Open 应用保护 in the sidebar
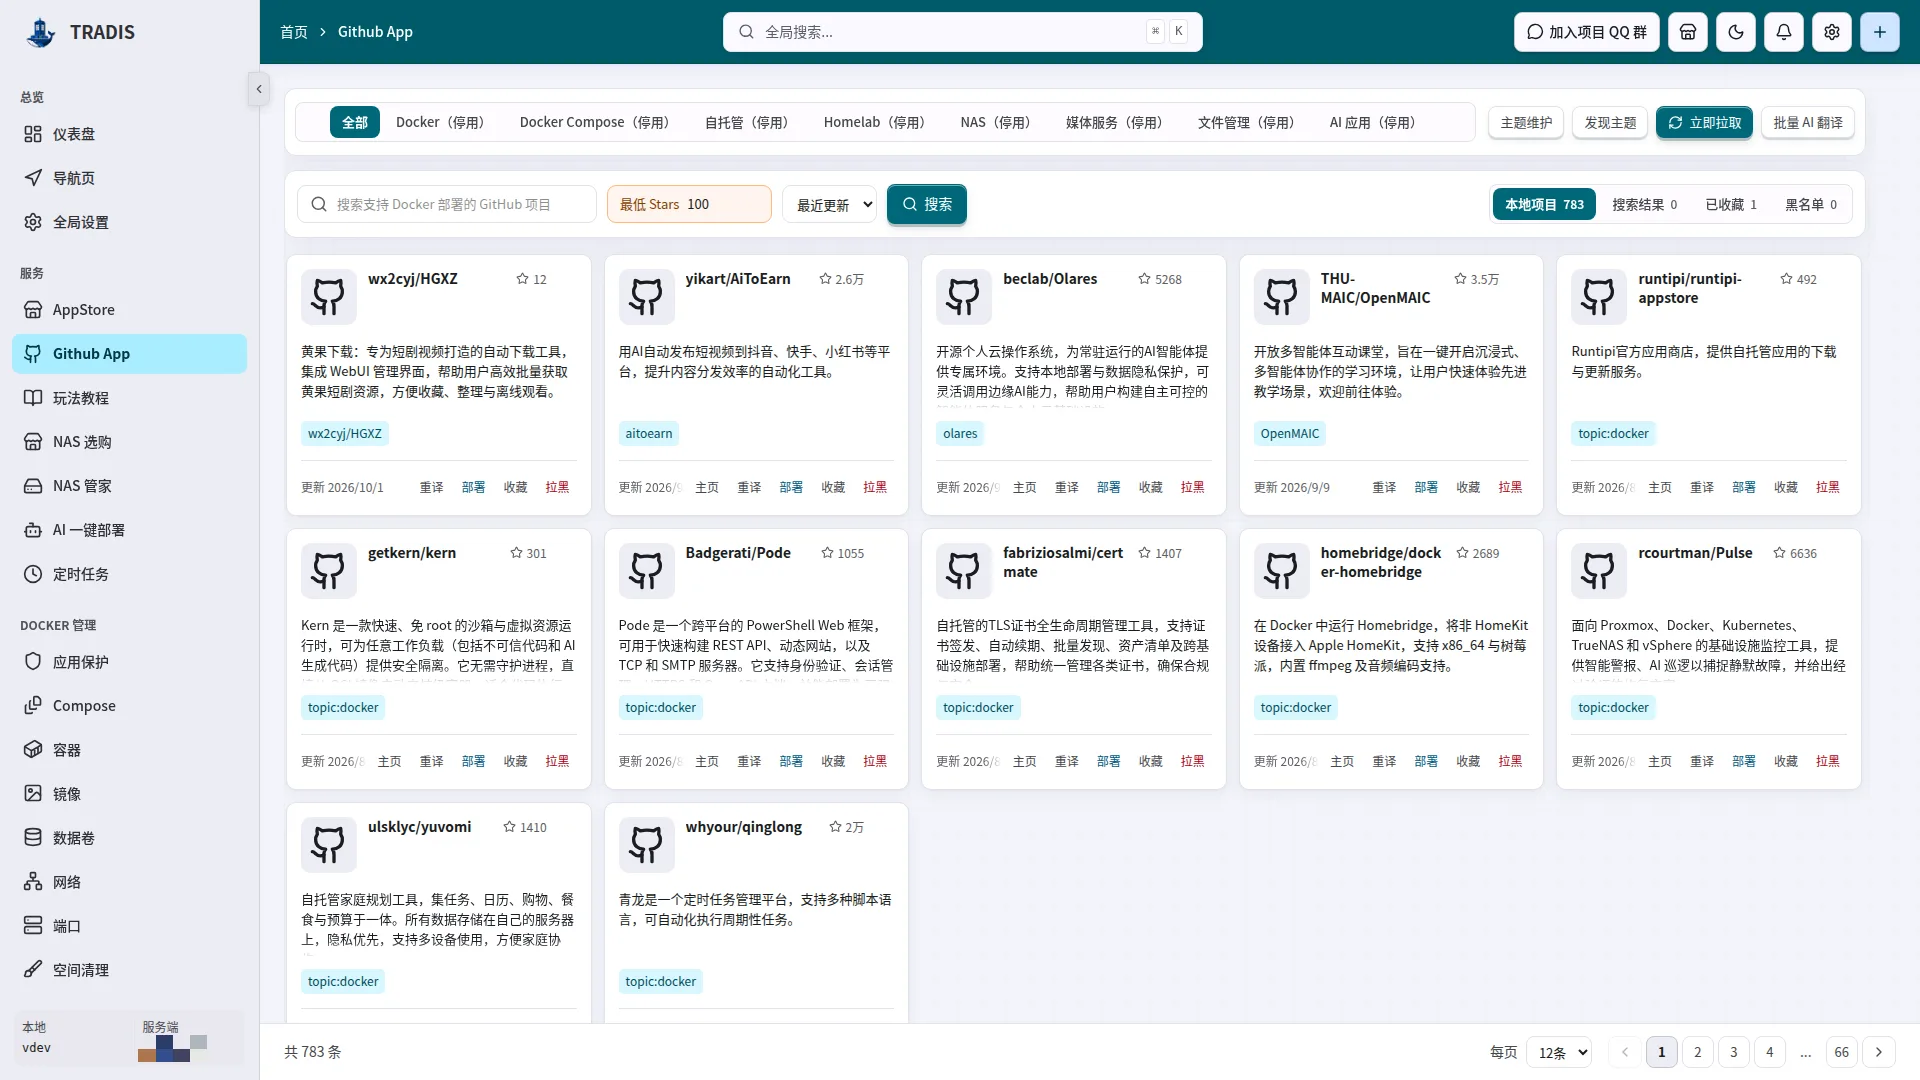1920x1080 pixels. pyautogui.click(x=129, y=662)
